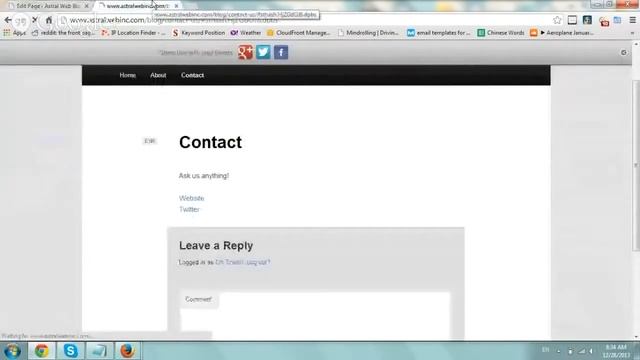
Task: Show hidden system tray icons arrow
Action: (558, 351)
